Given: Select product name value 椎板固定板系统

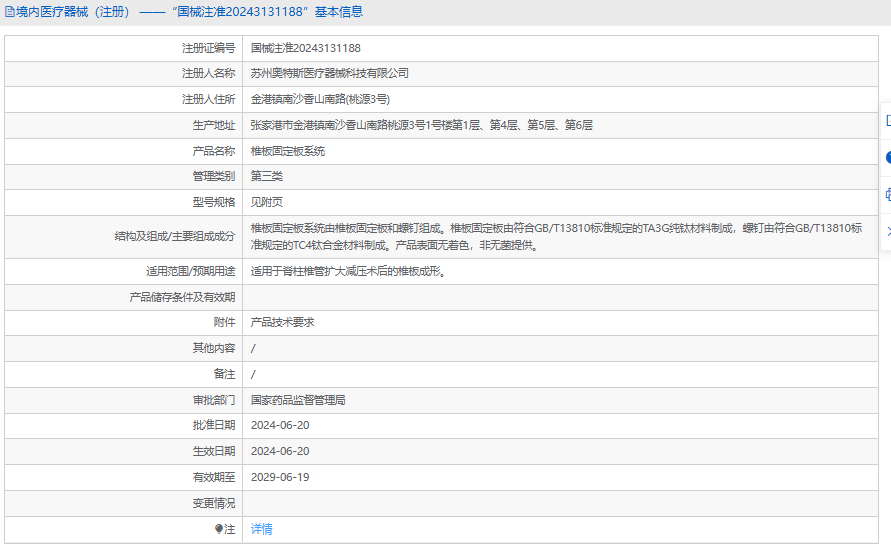Looking at the screenshot, I should click(x=288, y=151).
